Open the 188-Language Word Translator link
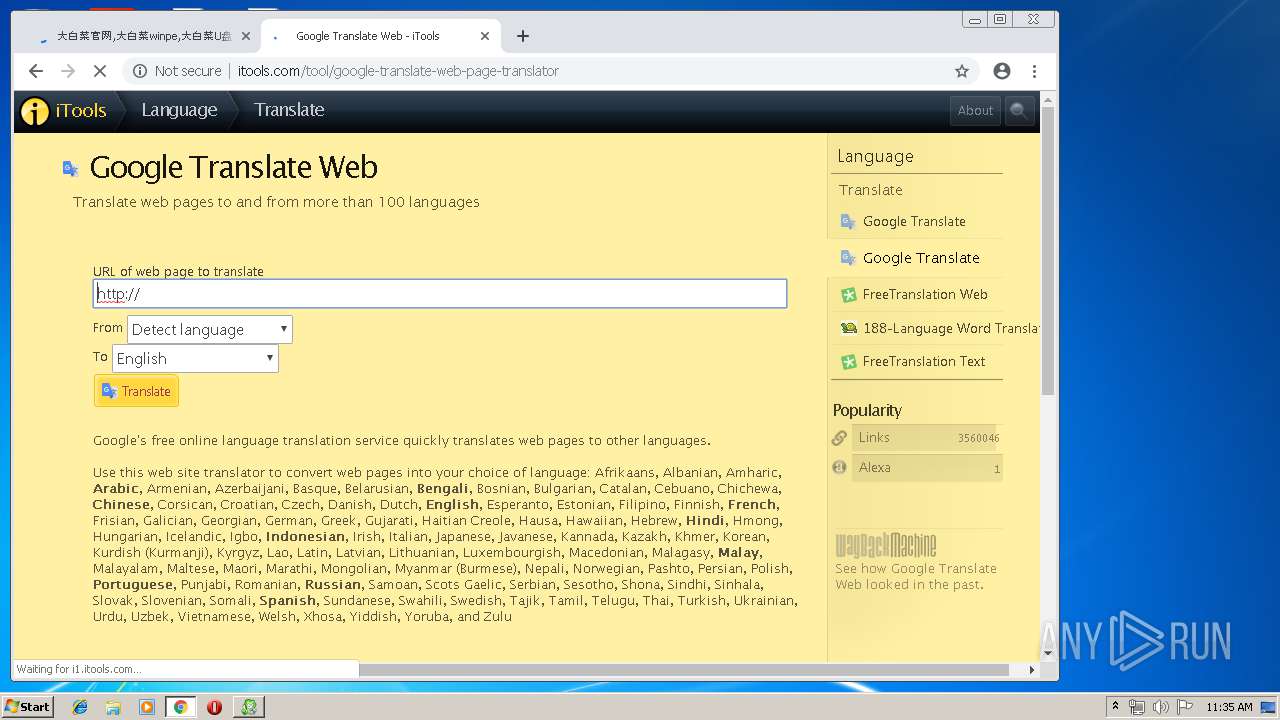This screenshot has height=720, width=1280. (950, 328)
